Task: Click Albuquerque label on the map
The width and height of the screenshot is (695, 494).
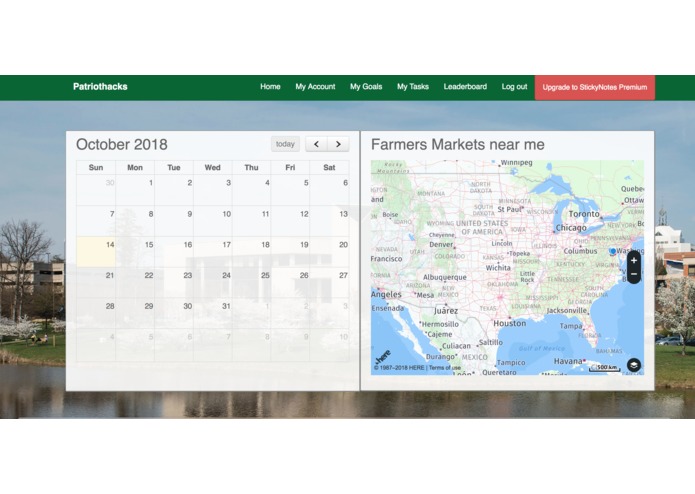Action: click(x=445, y=277)
